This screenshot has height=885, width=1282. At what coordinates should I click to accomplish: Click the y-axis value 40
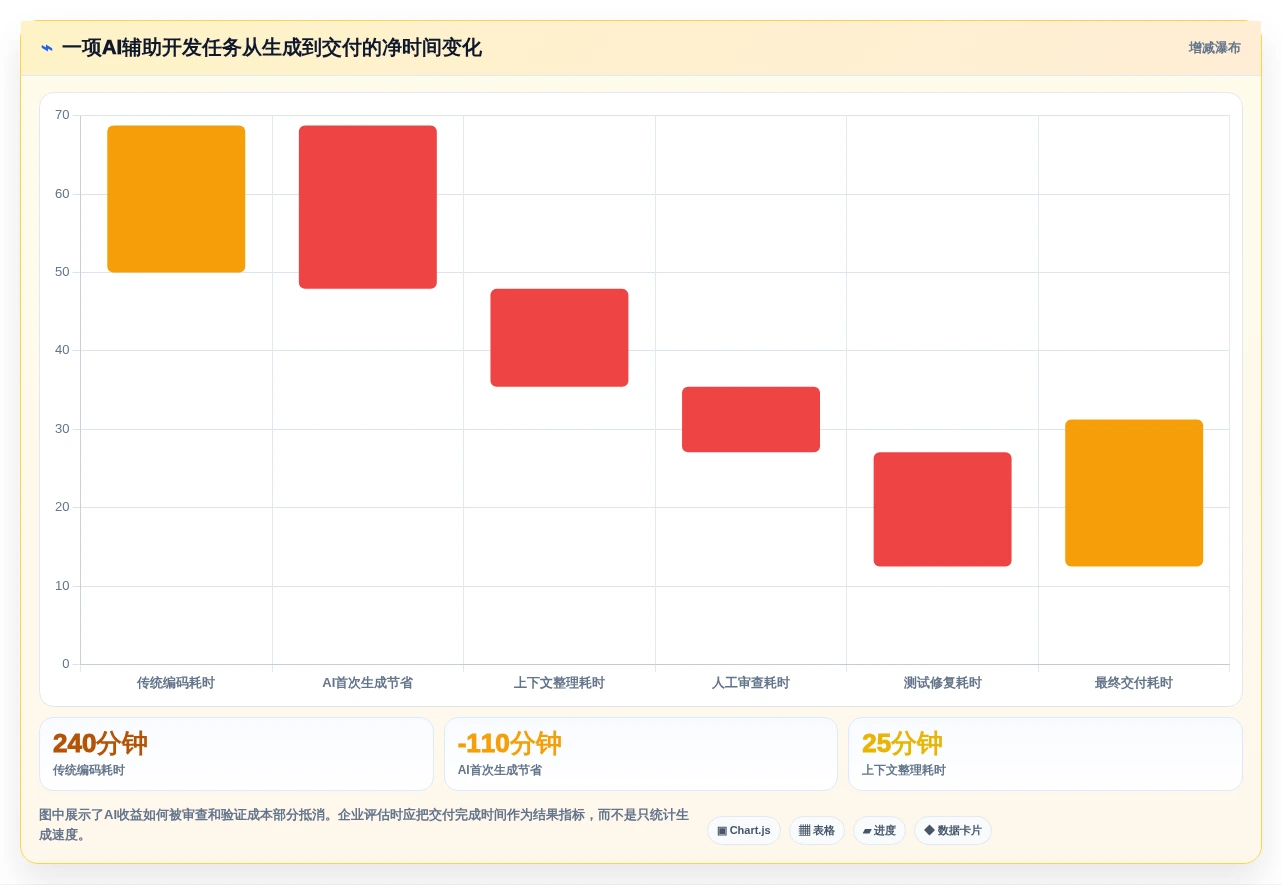coord(62,350)
